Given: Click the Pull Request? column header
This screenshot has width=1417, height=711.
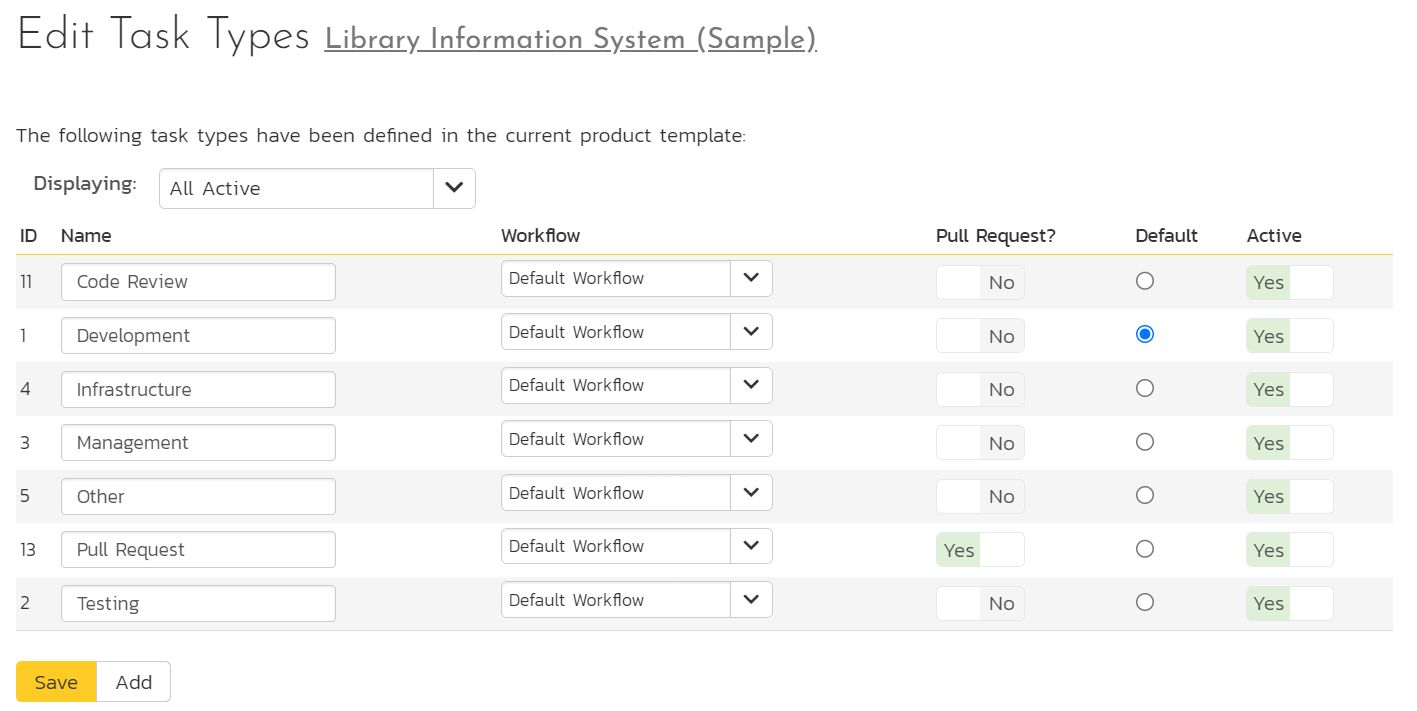Looking at the screenshot, I should click(996, 236).
